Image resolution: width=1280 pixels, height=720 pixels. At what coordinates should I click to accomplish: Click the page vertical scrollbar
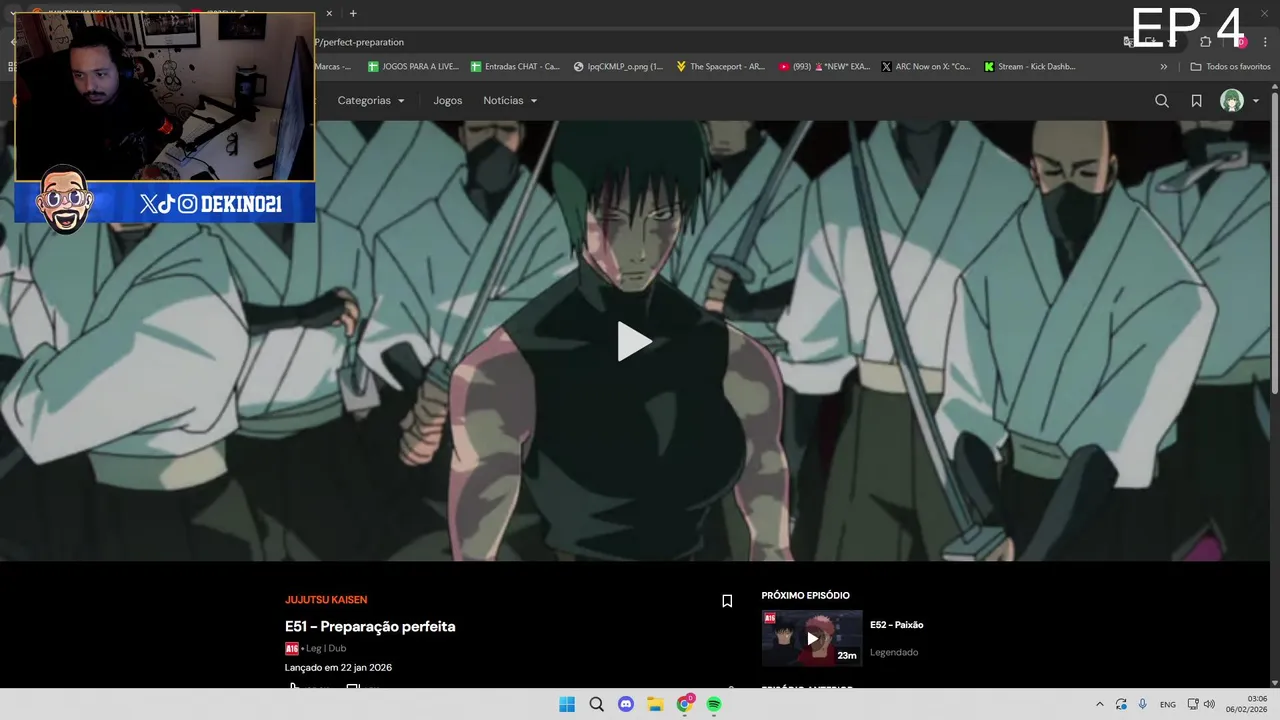(1274, 244)
